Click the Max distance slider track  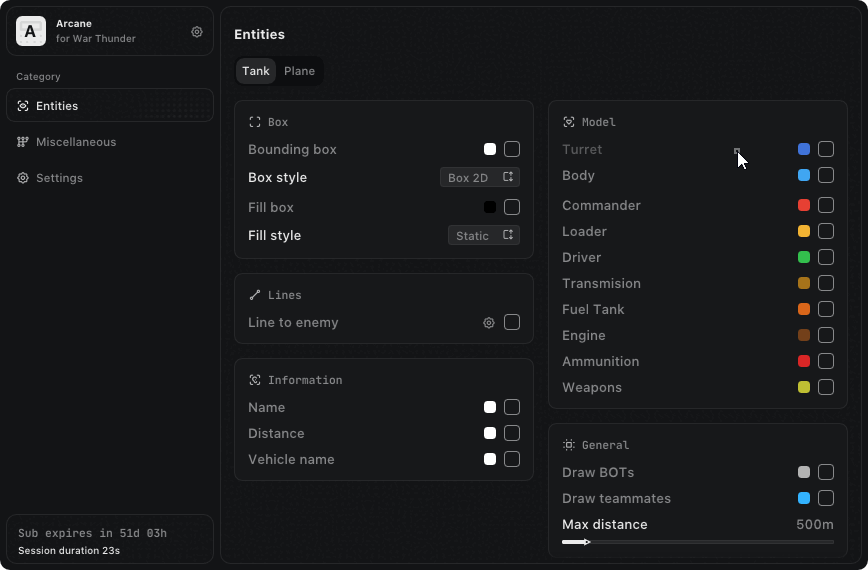(x=700, y=542)
